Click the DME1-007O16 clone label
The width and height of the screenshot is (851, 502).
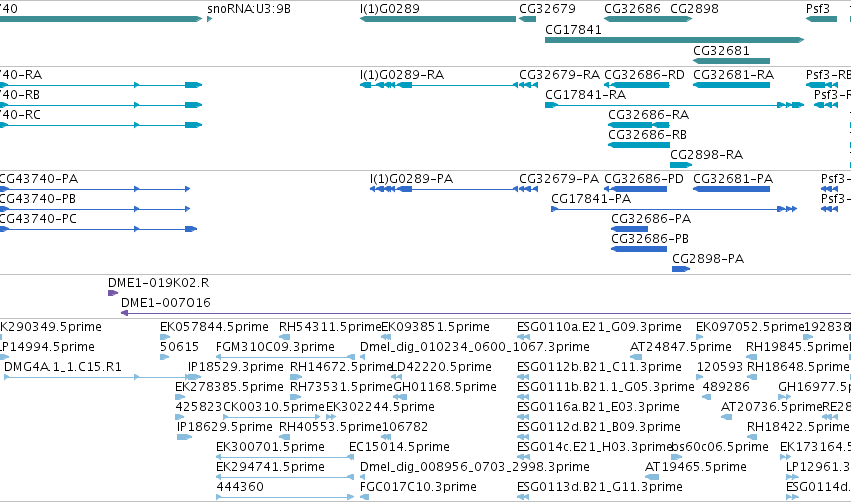pos(166,303)
